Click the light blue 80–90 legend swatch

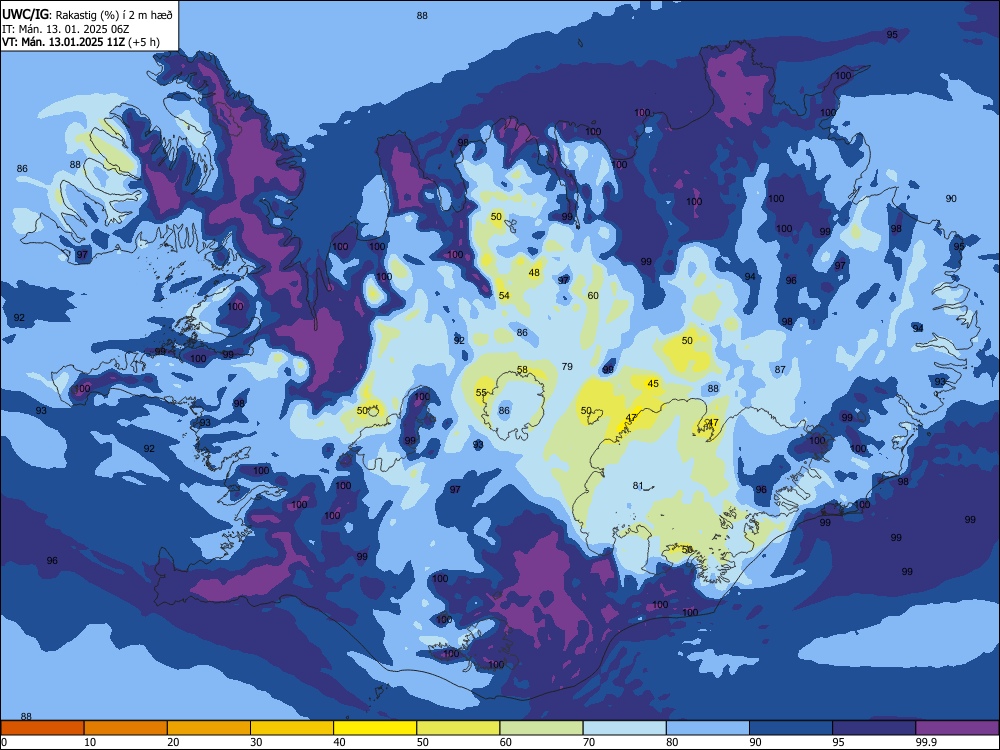[x=708, y=728]
